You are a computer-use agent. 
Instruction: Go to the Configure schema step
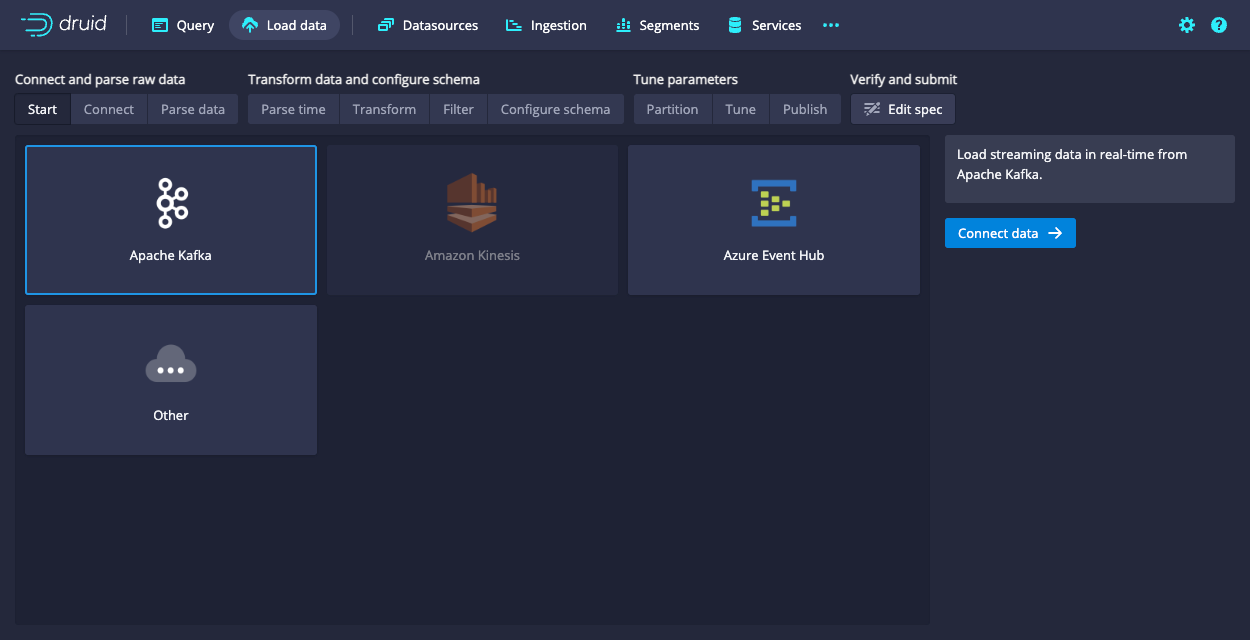click(555, 109)
